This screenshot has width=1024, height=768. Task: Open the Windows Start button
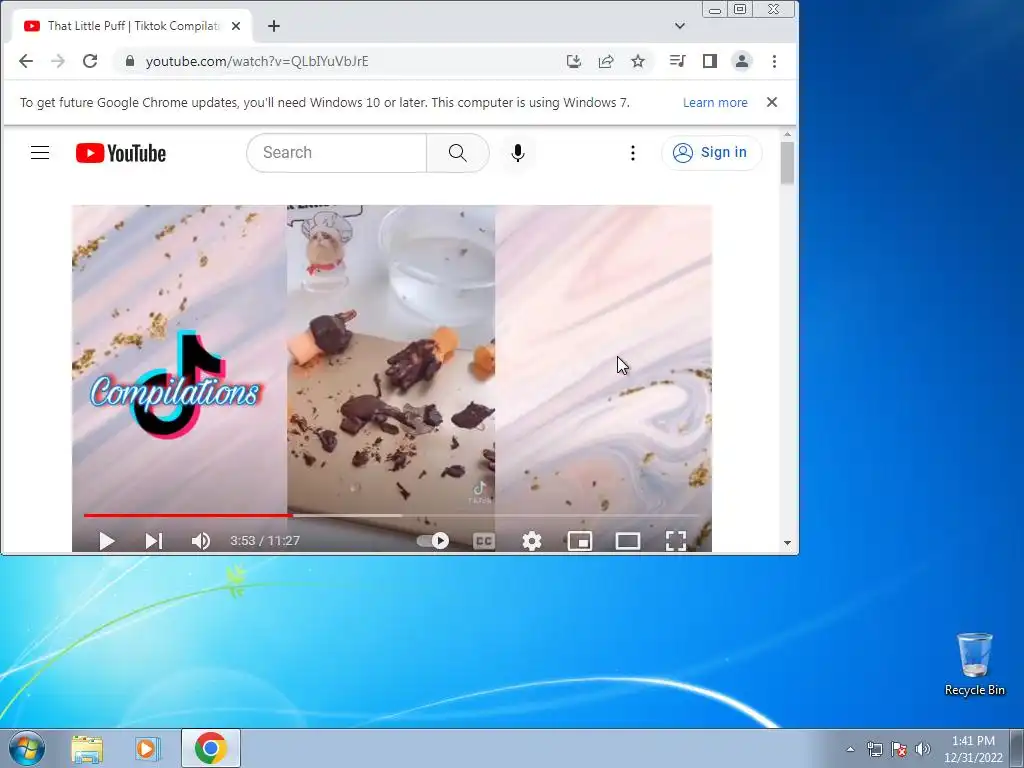click(x=26, y=748)
